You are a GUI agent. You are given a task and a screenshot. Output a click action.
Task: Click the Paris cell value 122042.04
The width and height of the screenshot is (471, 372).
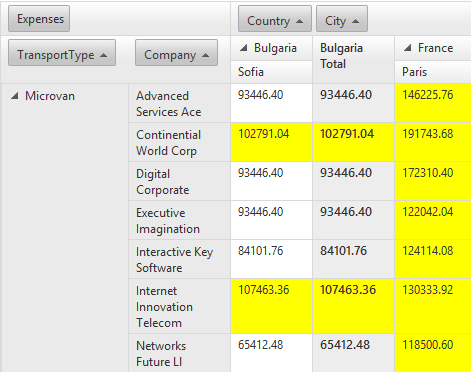point(433,220)
